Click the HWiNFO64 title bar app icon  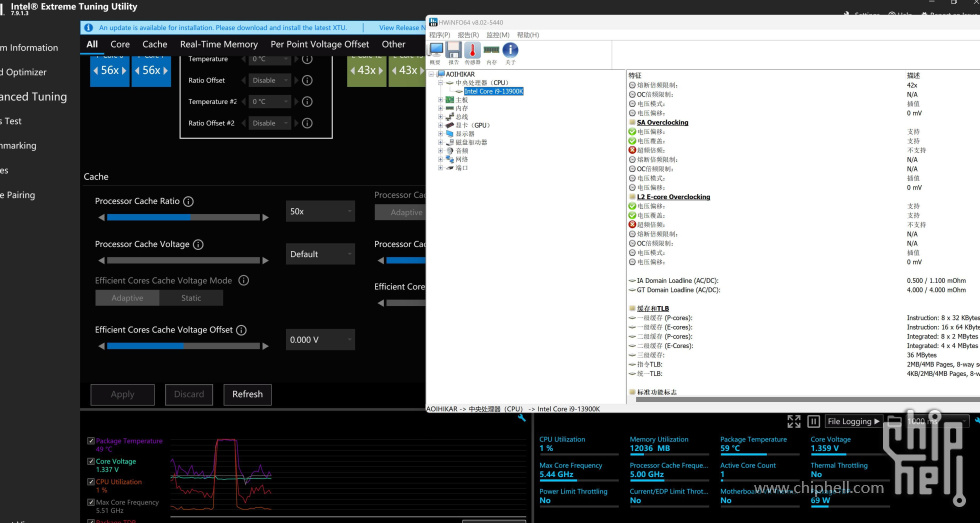pyautogui.click(x=434, y=22)
